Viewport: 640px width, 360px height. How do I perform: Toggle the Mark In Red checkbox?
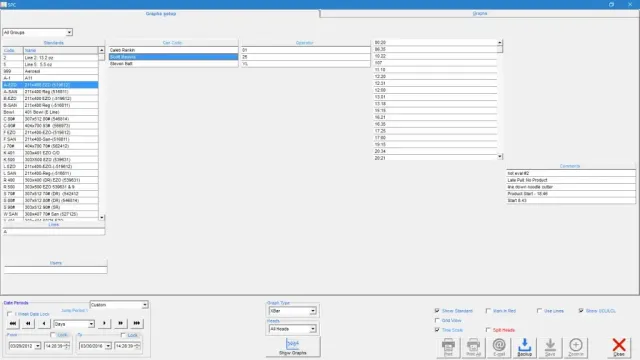(x=488, y=311)
